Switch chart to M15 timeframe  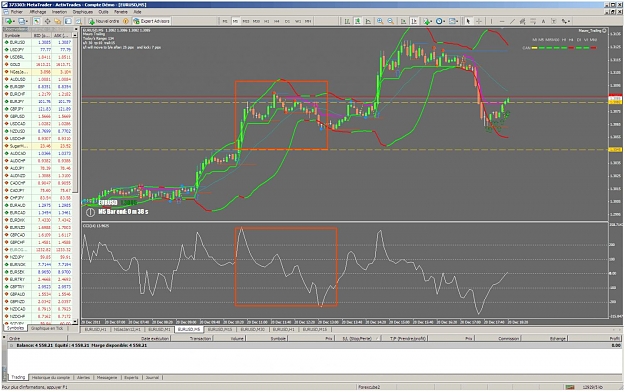[x=246, y=21]
